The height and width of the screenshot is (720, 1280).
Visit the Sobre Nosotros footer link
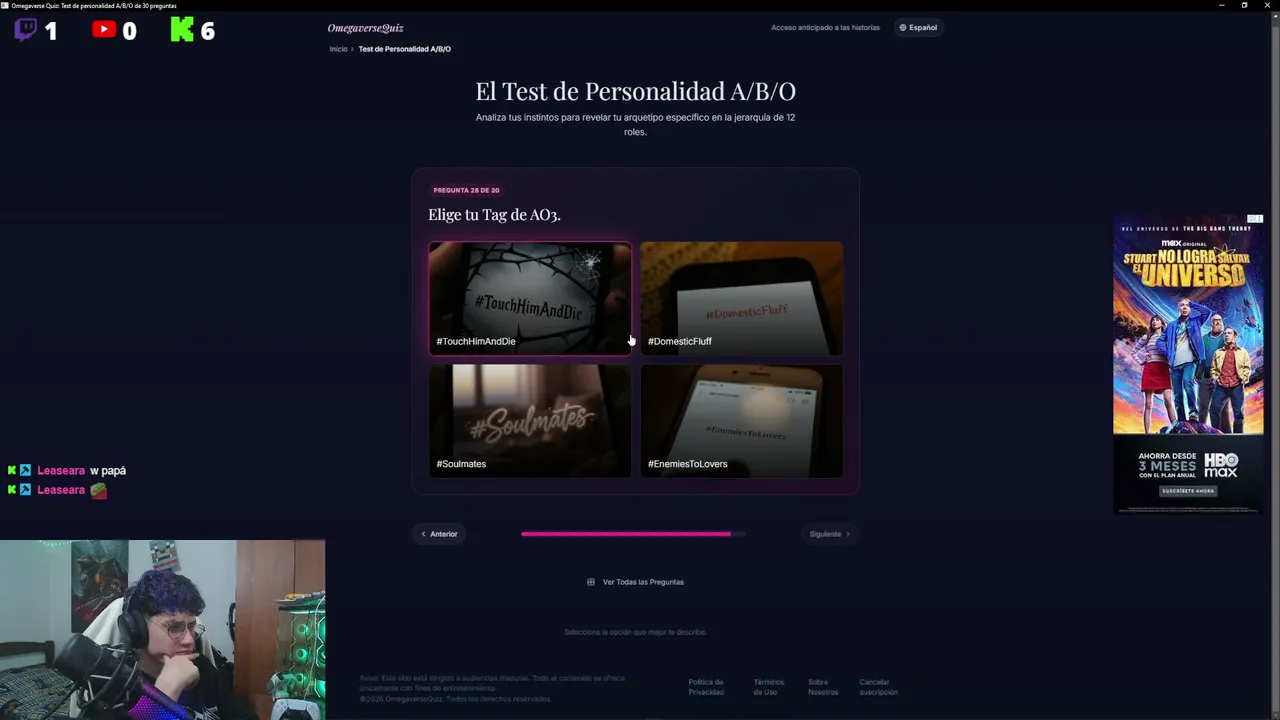(x=823, y=687)
